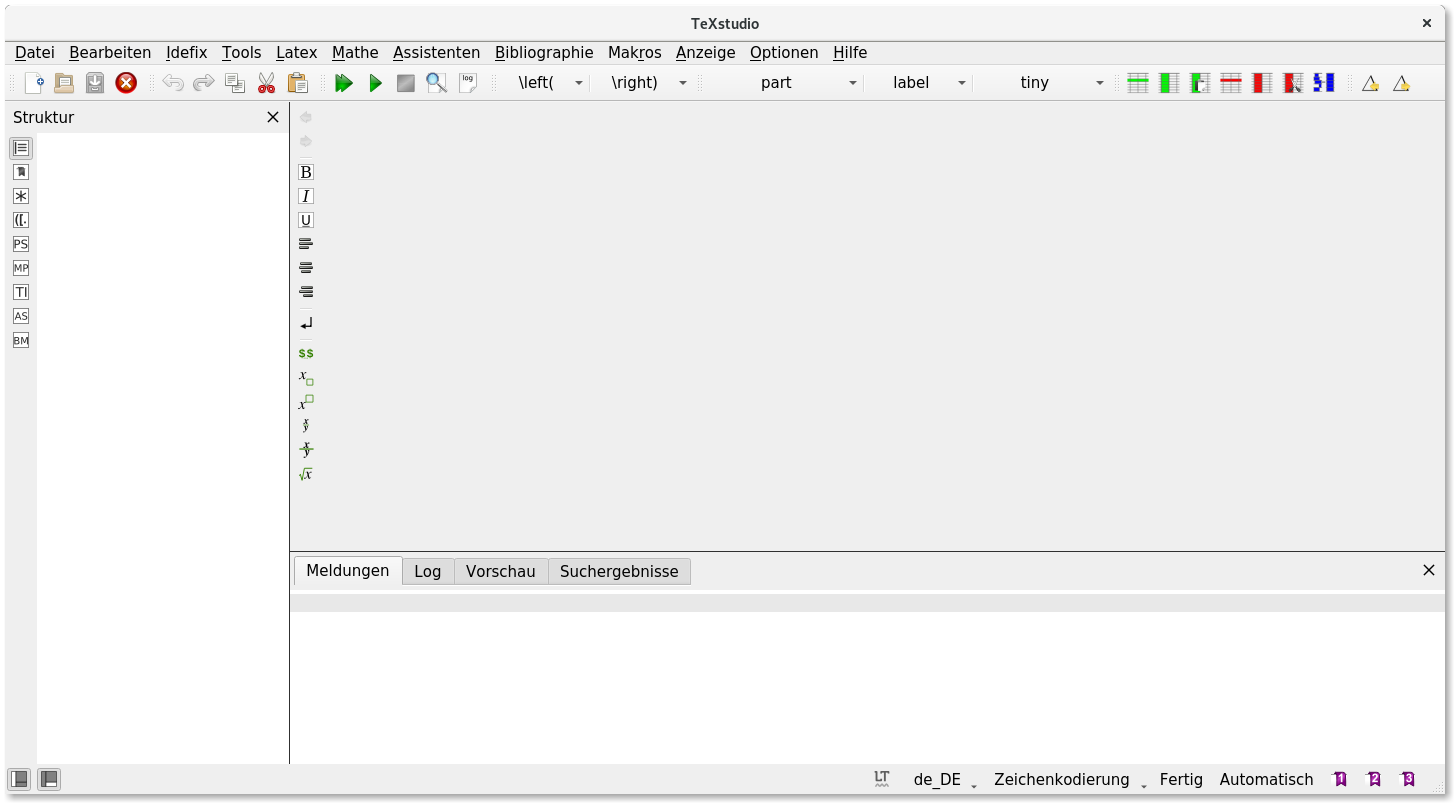Show the structure view in the side panel
Image resolution: width=1454 pixels, height=803 pixels.
pos(21,148)
